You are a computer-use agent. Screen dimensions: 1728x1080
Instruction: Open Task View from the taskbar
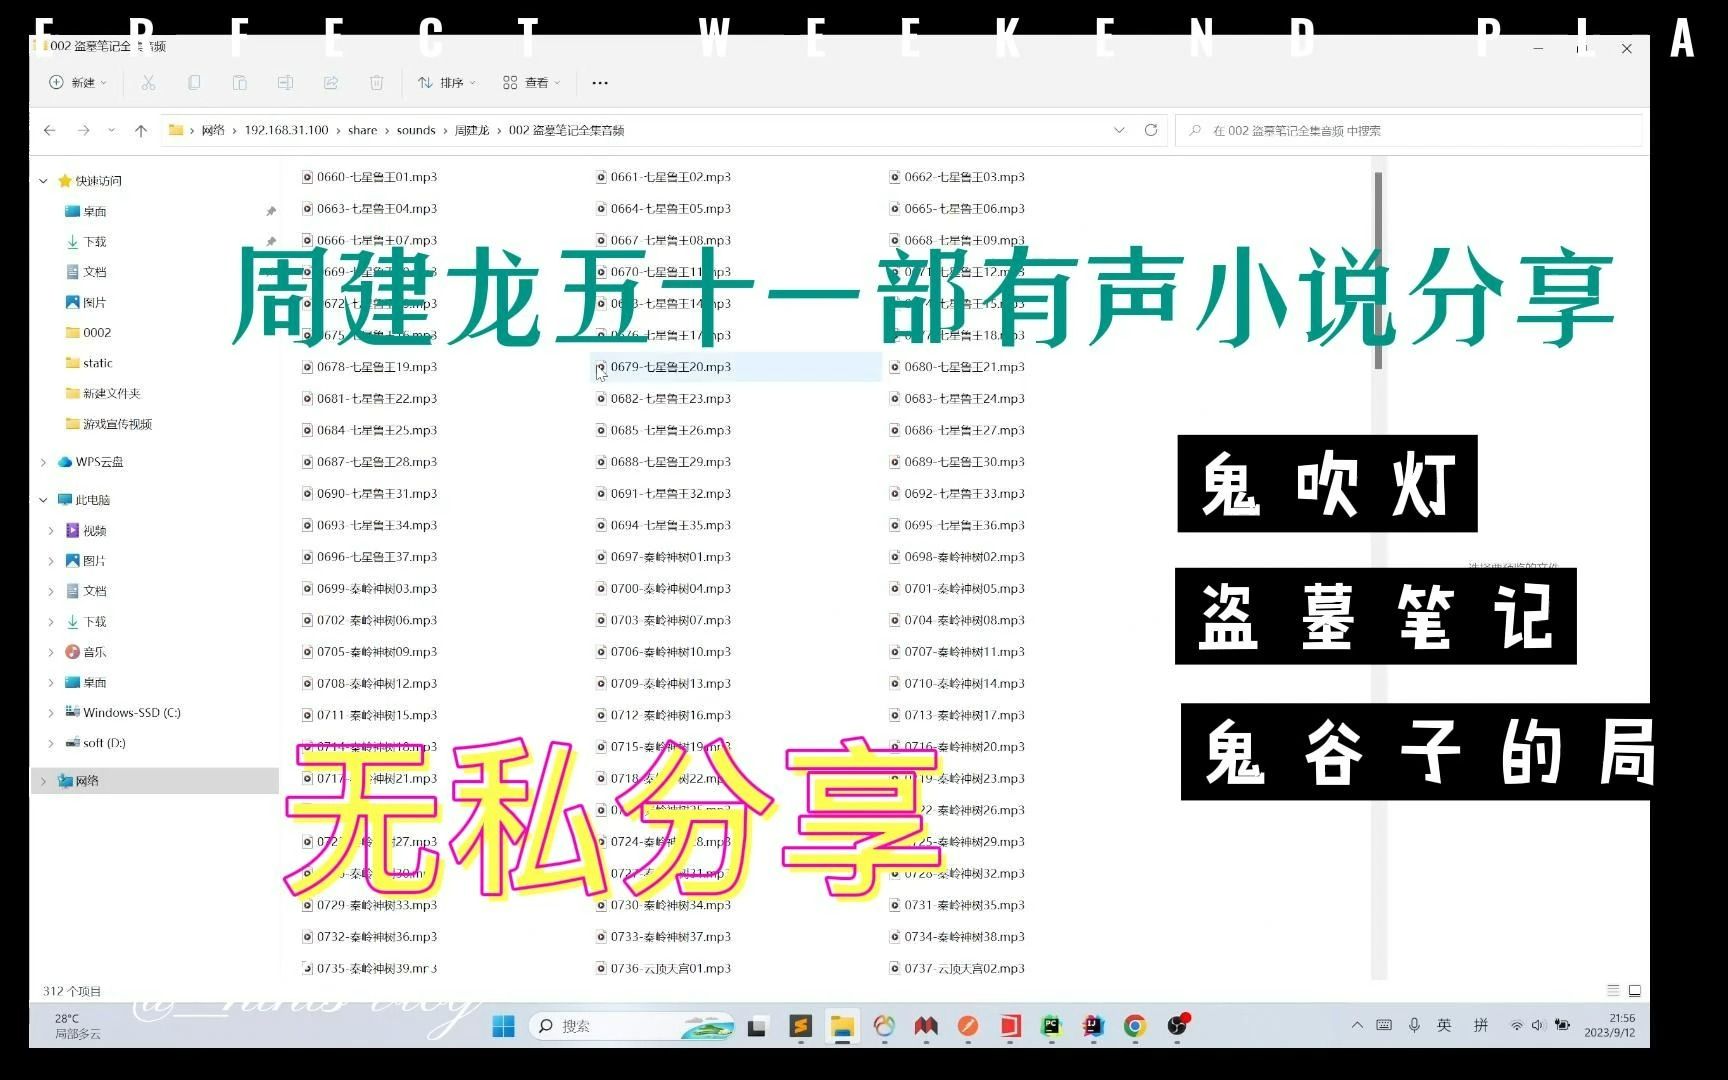(757, 1026)
